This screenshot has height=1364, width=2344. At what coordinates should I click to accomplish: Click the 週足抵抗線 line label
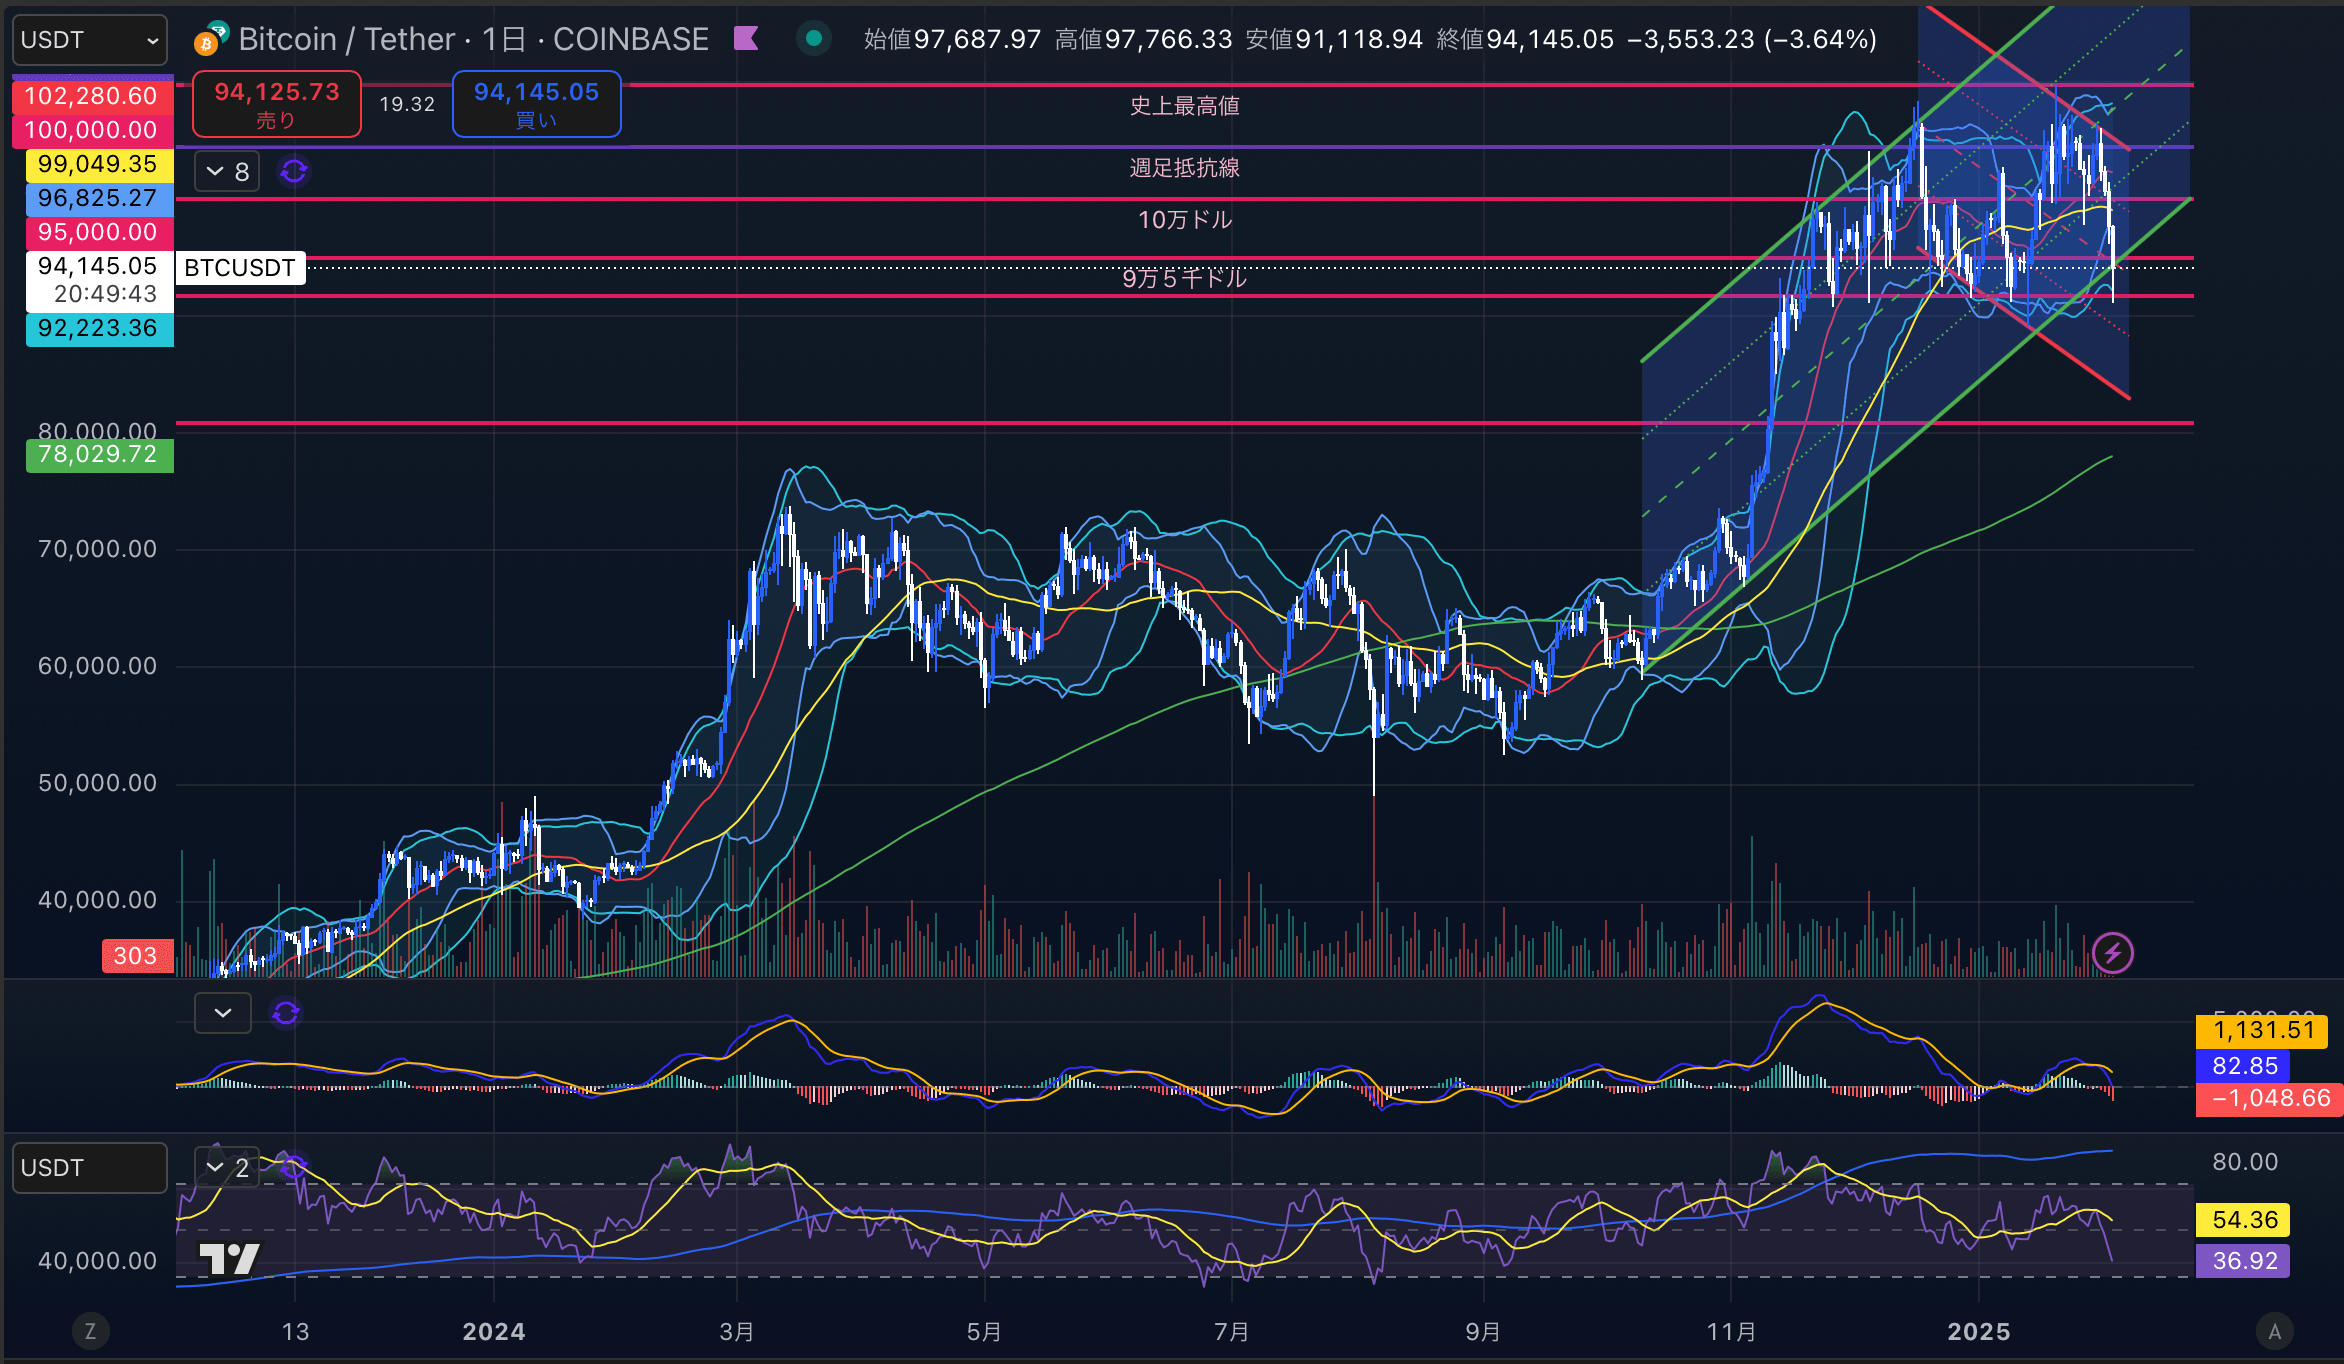(x=1185, y=168)
